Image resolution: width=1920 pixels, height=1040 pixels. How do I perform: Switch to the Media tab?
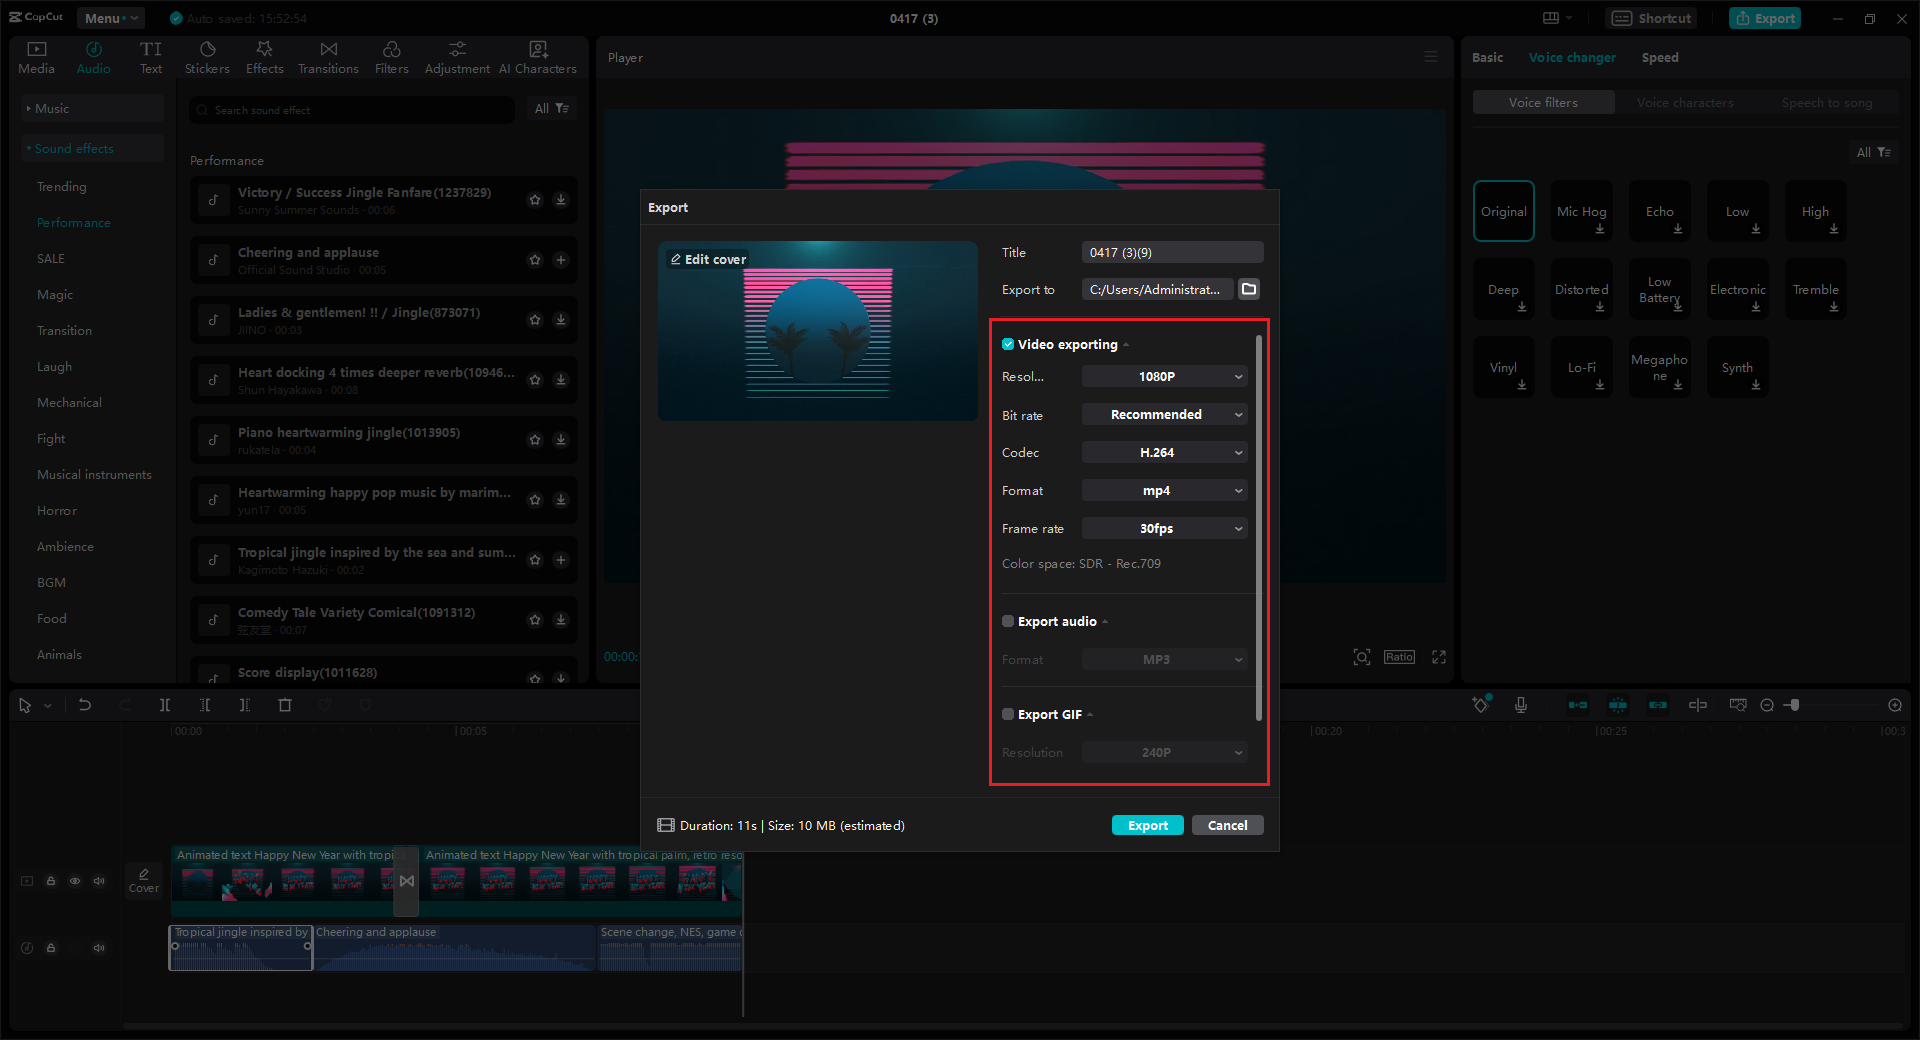click(36, 58)
